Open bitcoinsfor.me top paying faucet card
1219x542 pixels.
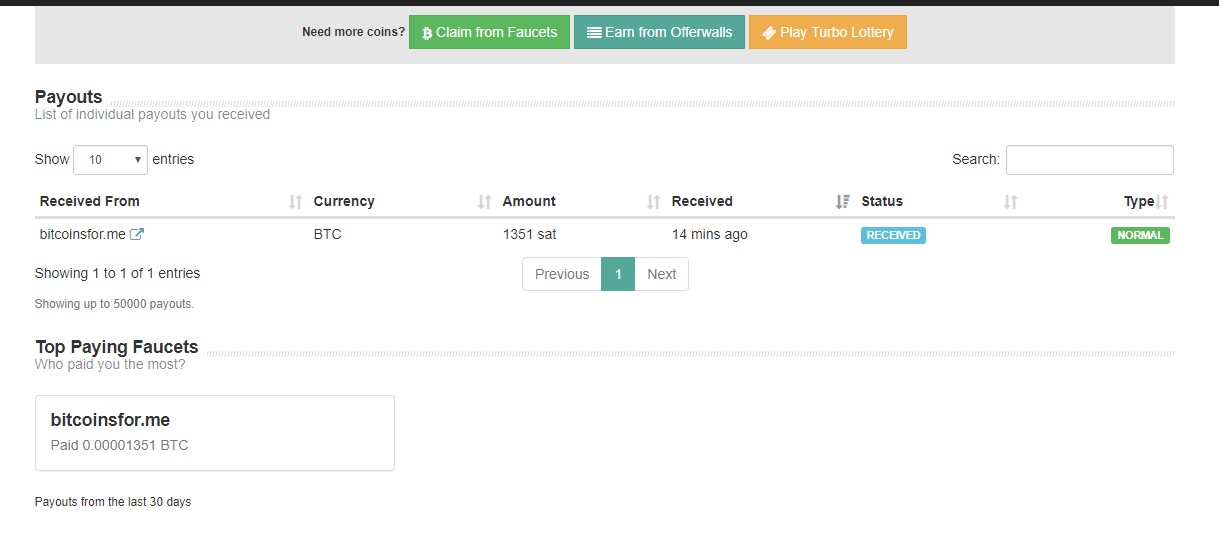pyautogui.click(x=215, y=433)
